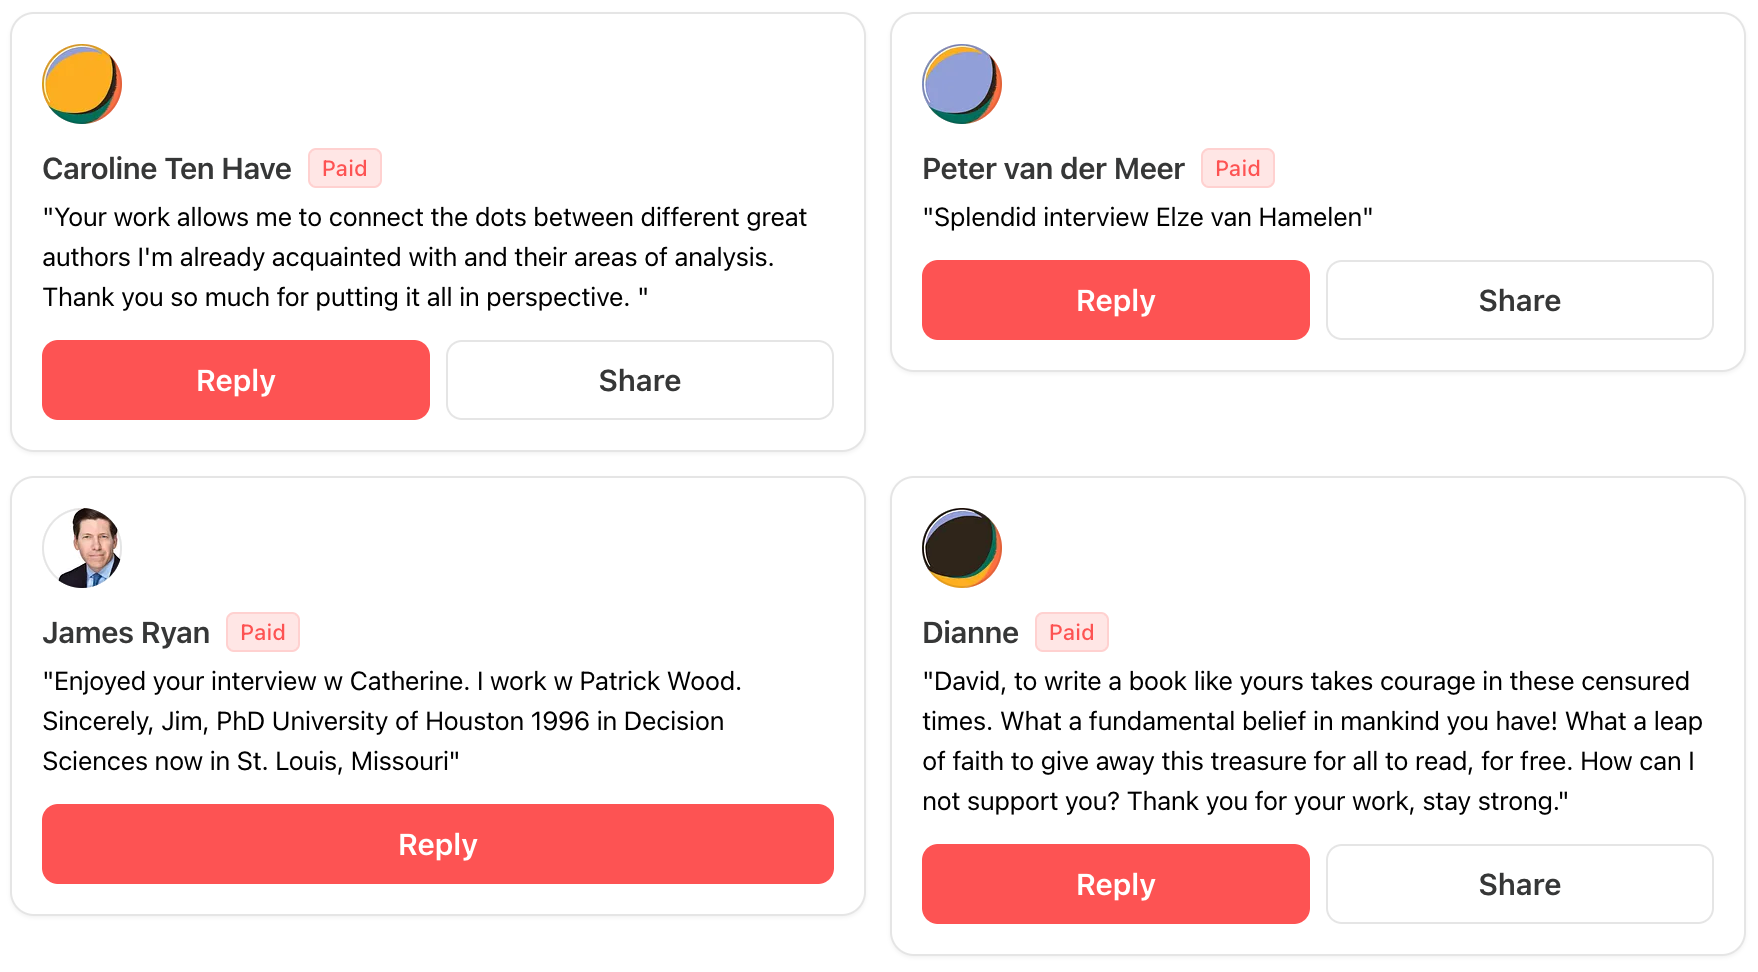This screenshot has height=972, width=1758.
Task: Share Dianne's comment
Action: tap(1519, 884)
